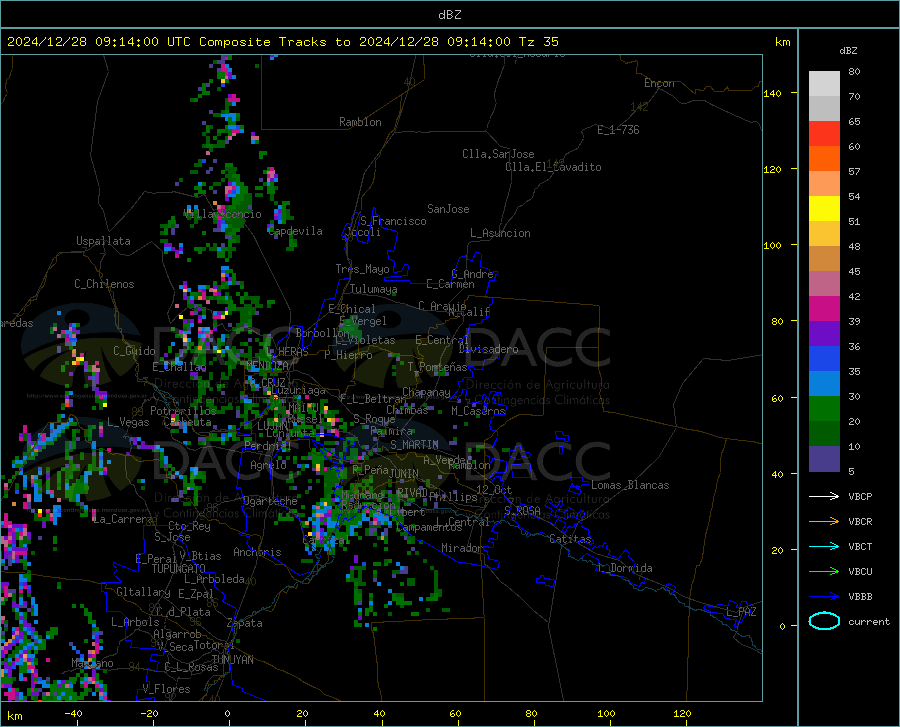This screenshot has height=727, width=900.
Task: Click the 'Gltallary' map label
Action: coord(143,592)
